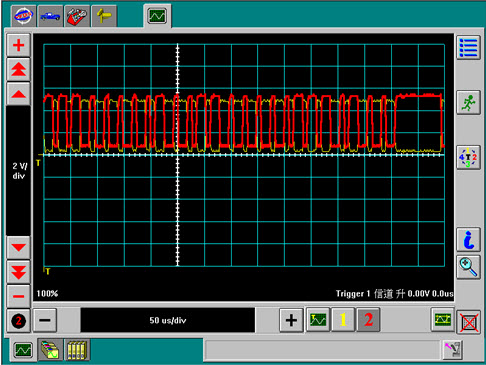This screenshot has height=365, width=486.
Task: Move trace up fast with double up arrow
Action: [19, 69]
